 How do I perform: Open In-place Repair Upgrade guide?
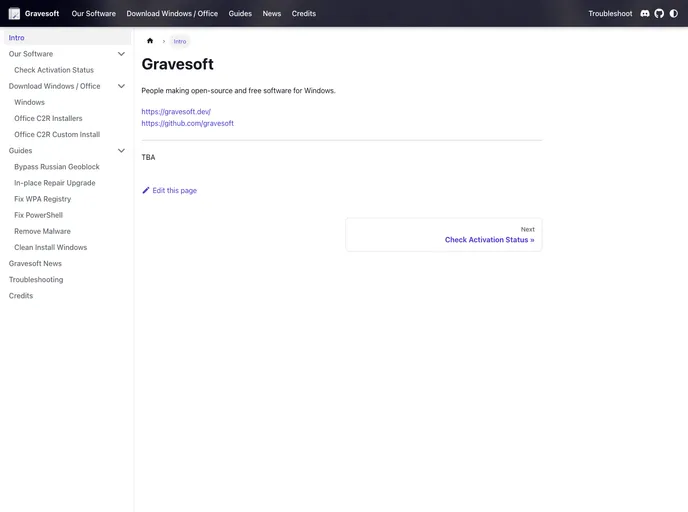(54, 183)
